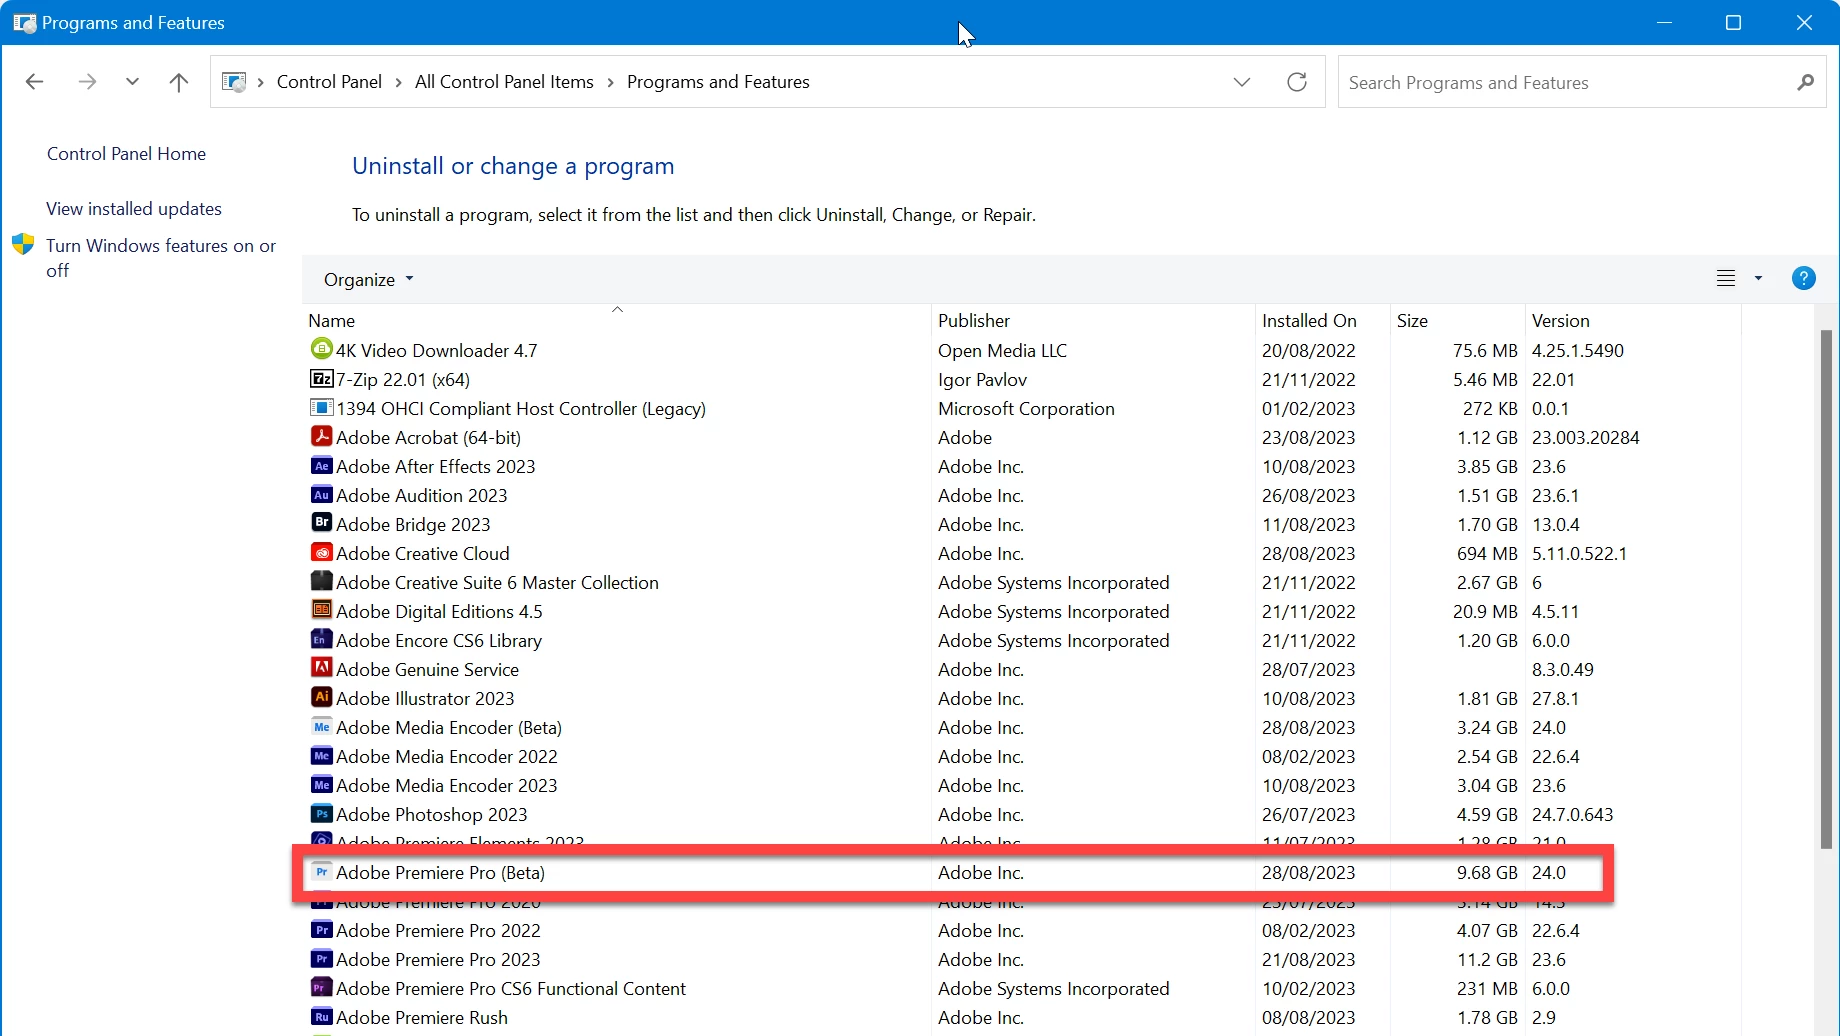The width and height of the screenshot is (1840, 1036).
Task: Click the Open Media LLC publisher cell
Action: (x=1002, y=351)
